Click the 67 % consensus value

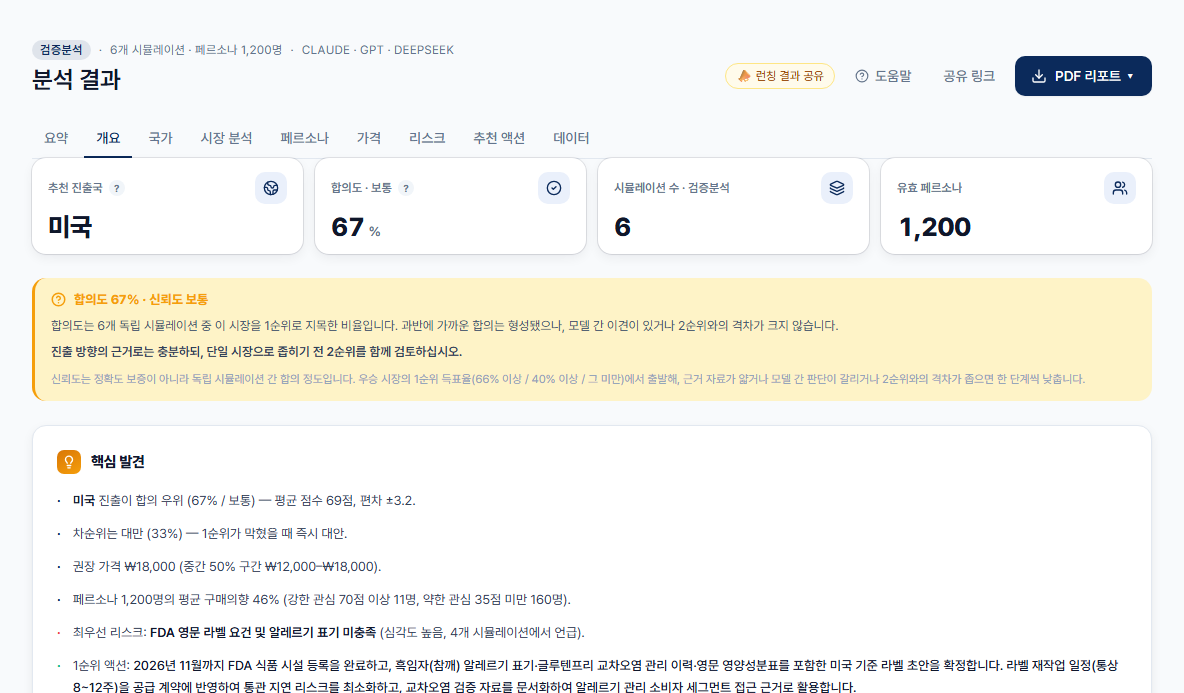(x=356, y=227)
